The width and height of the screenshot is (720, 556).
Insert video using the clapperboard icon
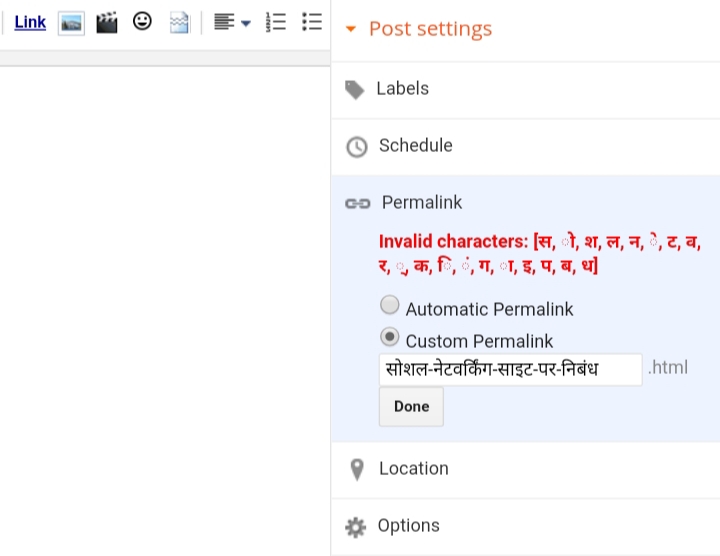107,22
